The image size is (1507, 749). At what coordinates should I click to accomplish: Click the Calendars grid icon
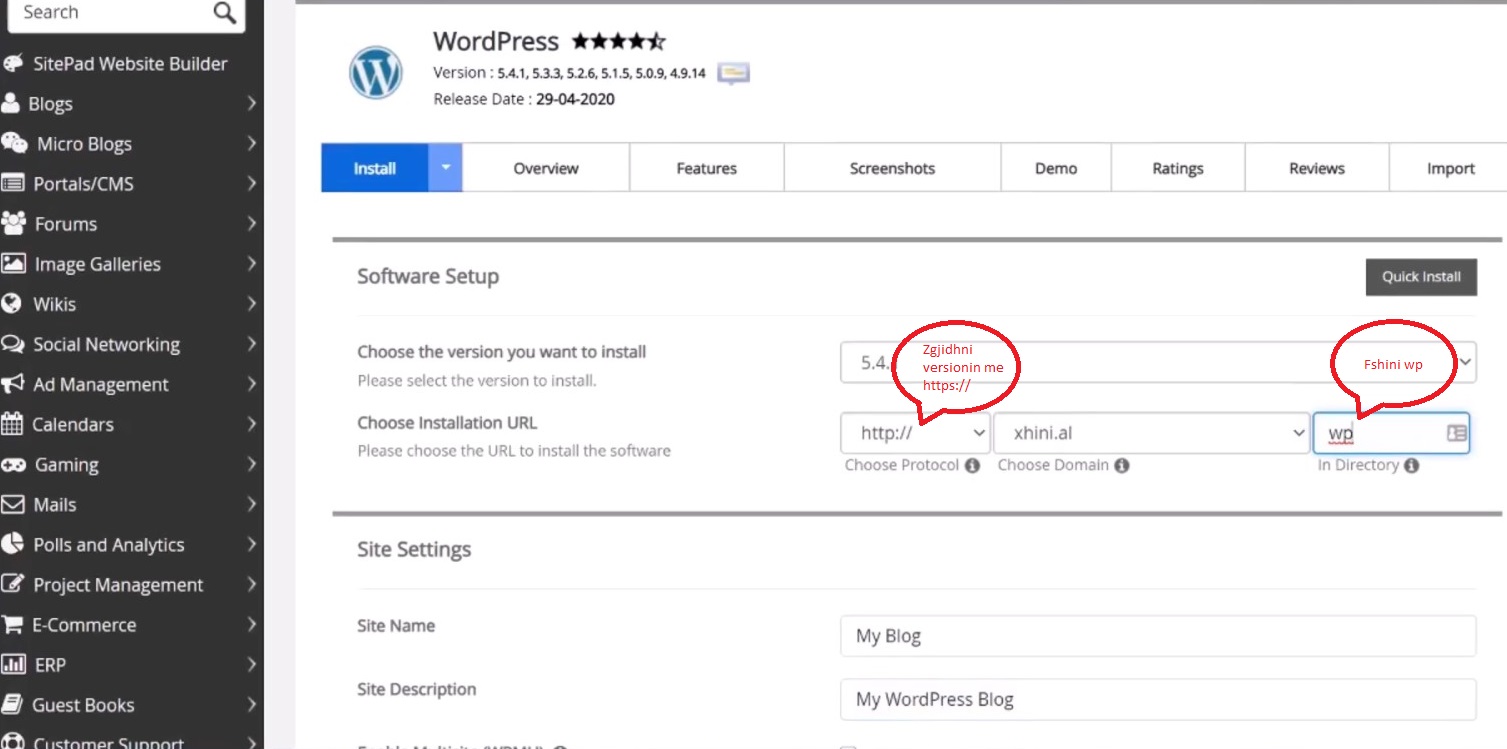coord(12,423)
